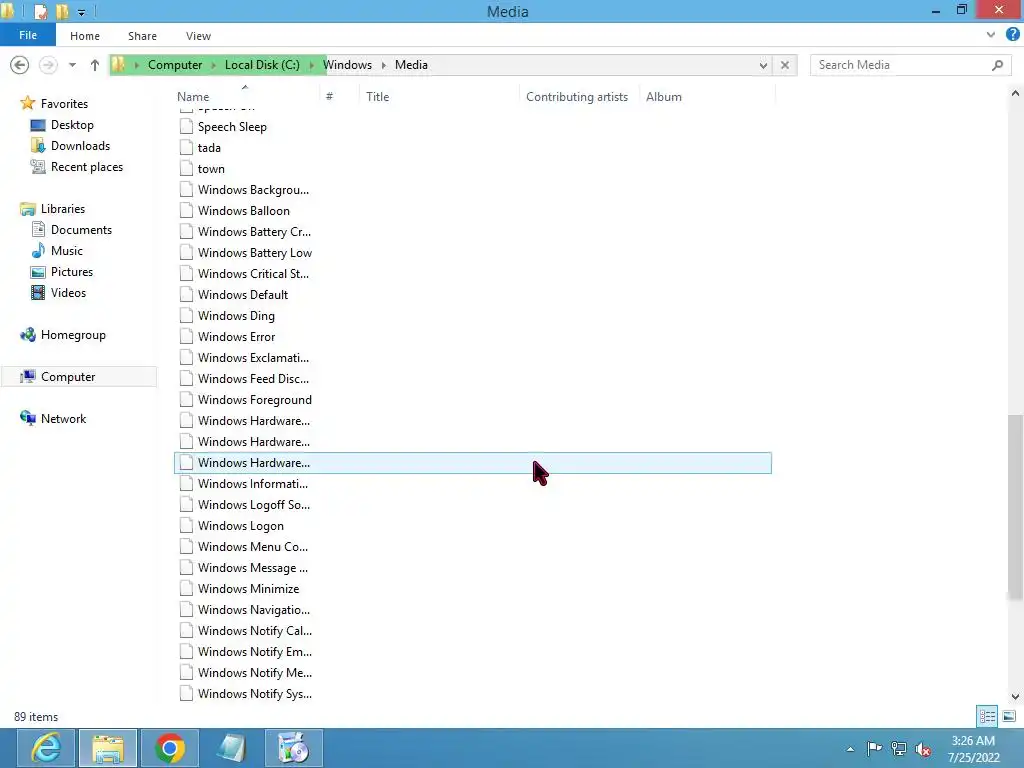Select Windows in the address breadcrumb
Image resolution: width=1024 pixels, height=768 pixels.
[347, 65]
